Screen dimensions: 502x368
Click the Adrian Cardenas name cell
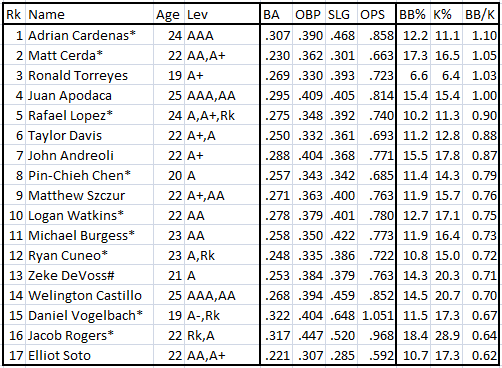(89, 35)
